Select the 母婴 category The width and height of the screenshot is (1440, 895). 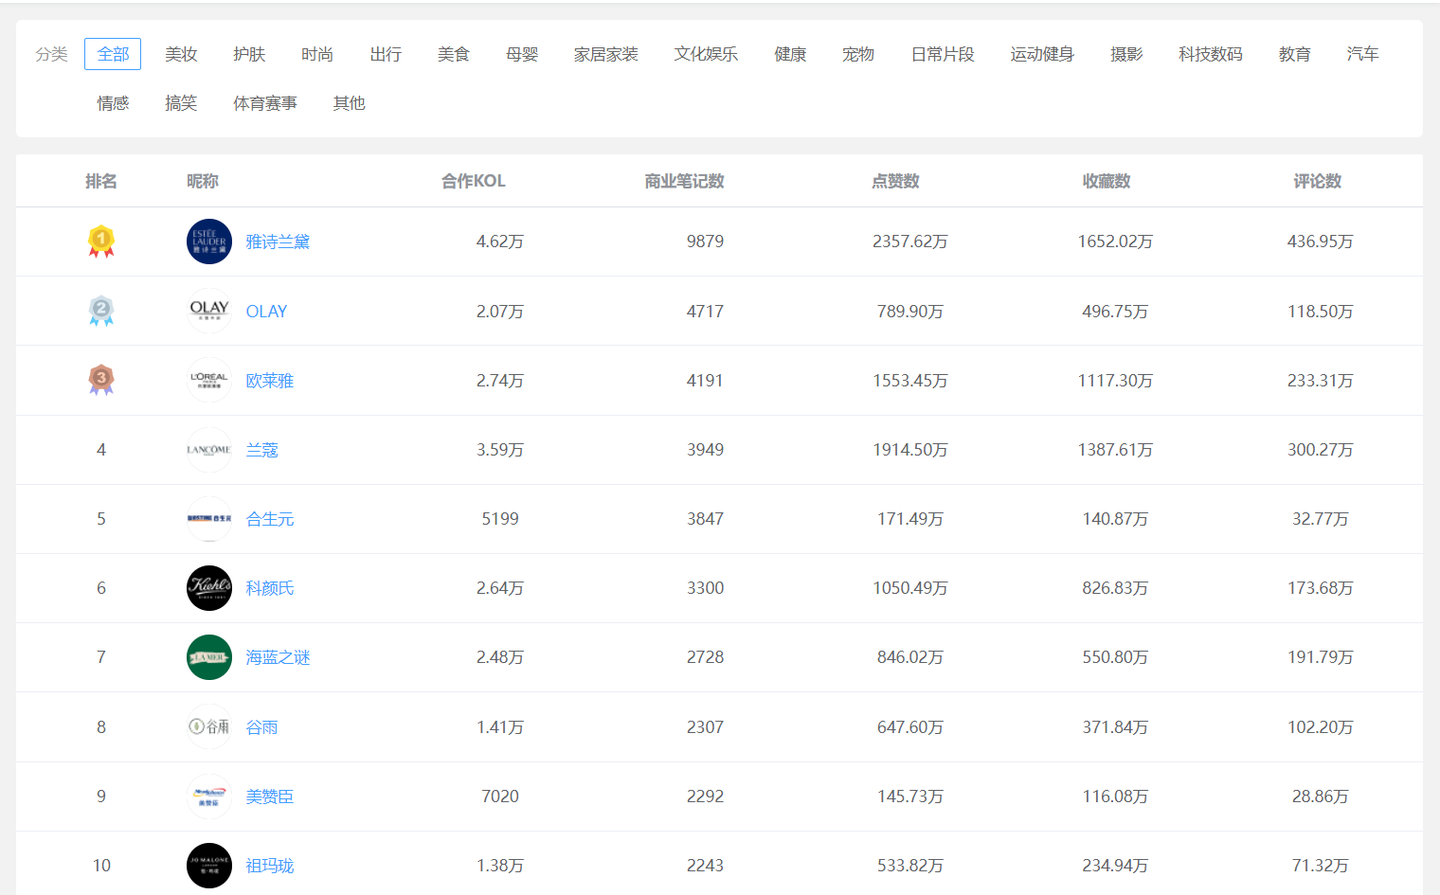522,54
